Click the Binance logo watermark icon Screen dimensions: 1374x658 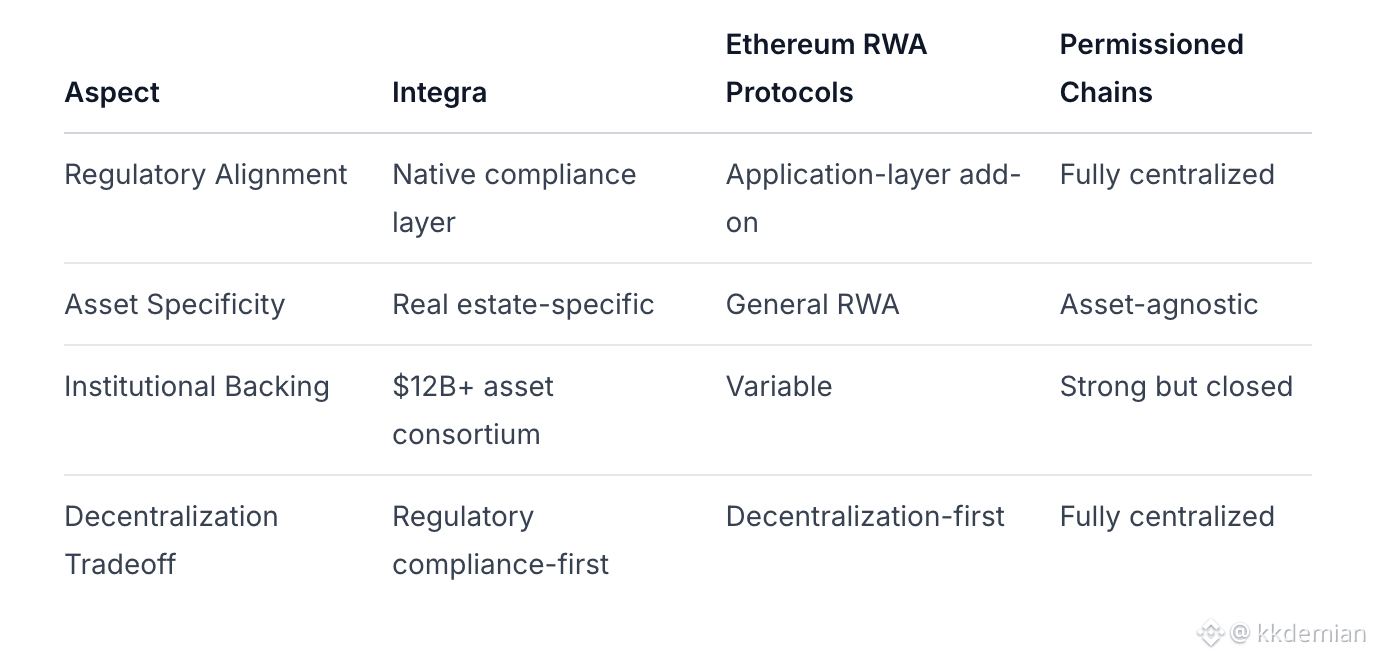pos(1211,633)
